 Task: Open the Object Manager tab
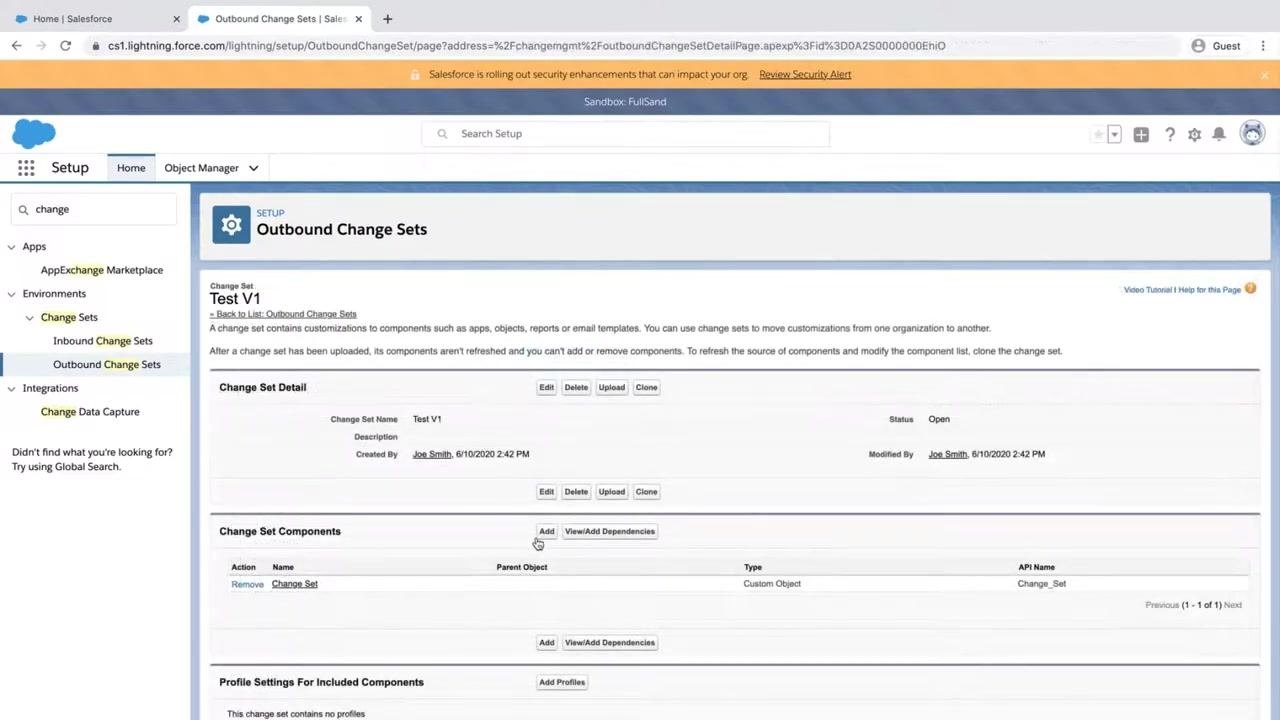[x=201, y=168]
